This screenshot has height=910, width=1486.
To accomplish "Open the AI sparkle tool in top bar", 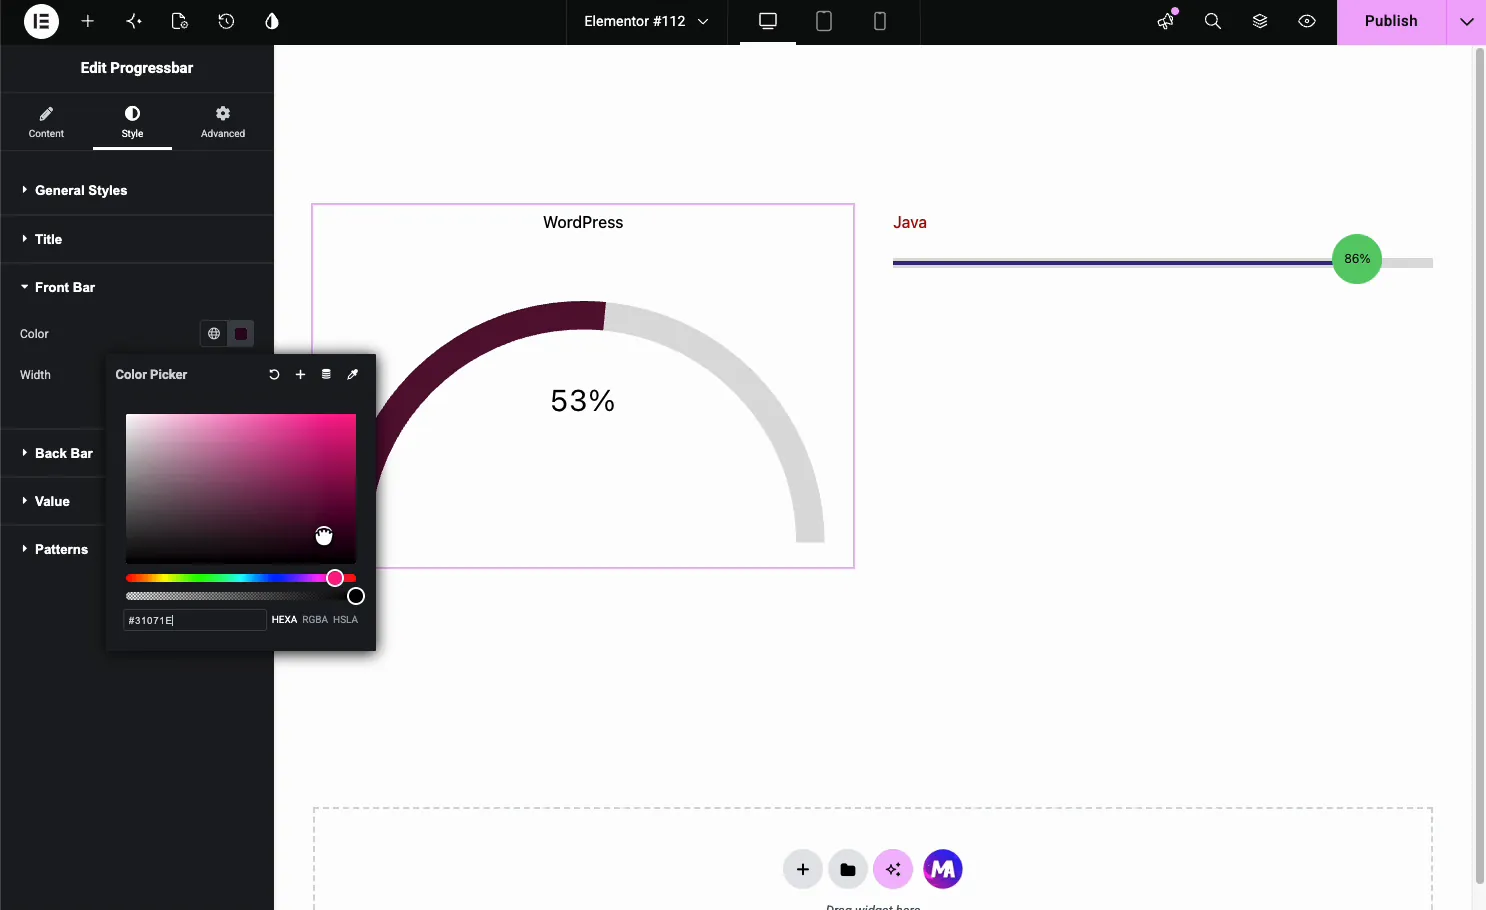I will 134,21.
